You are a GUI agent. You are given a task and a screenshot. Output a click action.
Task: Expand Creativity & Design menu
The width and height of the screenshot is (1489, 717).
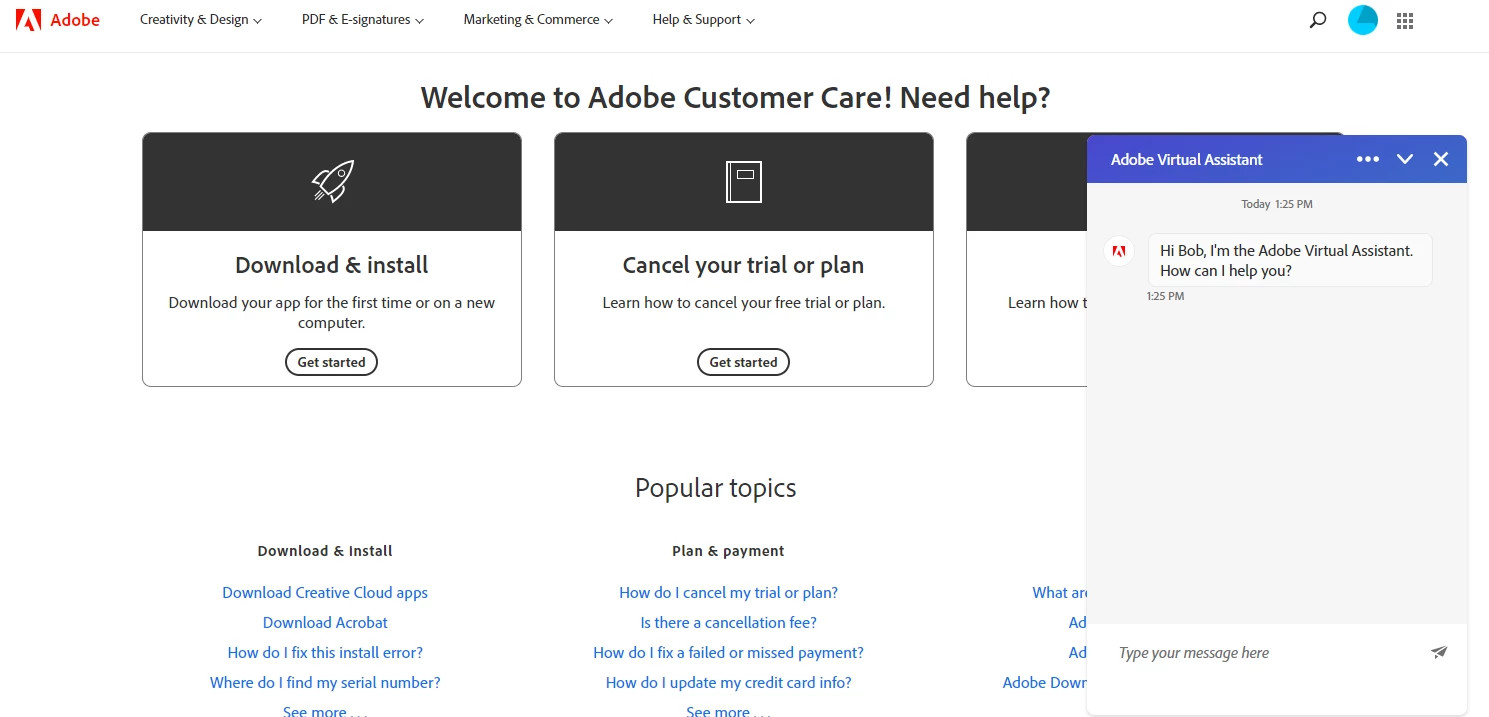[201, 20]
